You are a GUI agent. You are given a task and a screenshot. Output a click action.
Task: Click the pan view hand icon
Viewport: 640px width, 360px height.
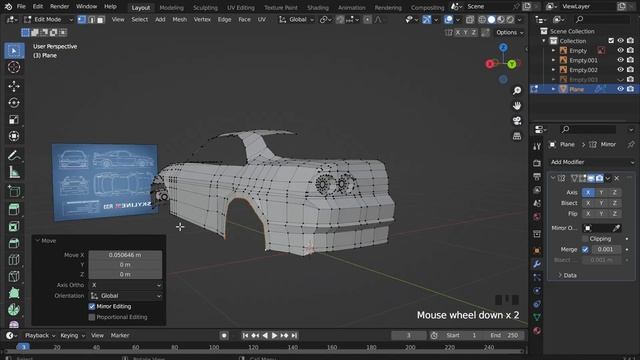[517, 106]
